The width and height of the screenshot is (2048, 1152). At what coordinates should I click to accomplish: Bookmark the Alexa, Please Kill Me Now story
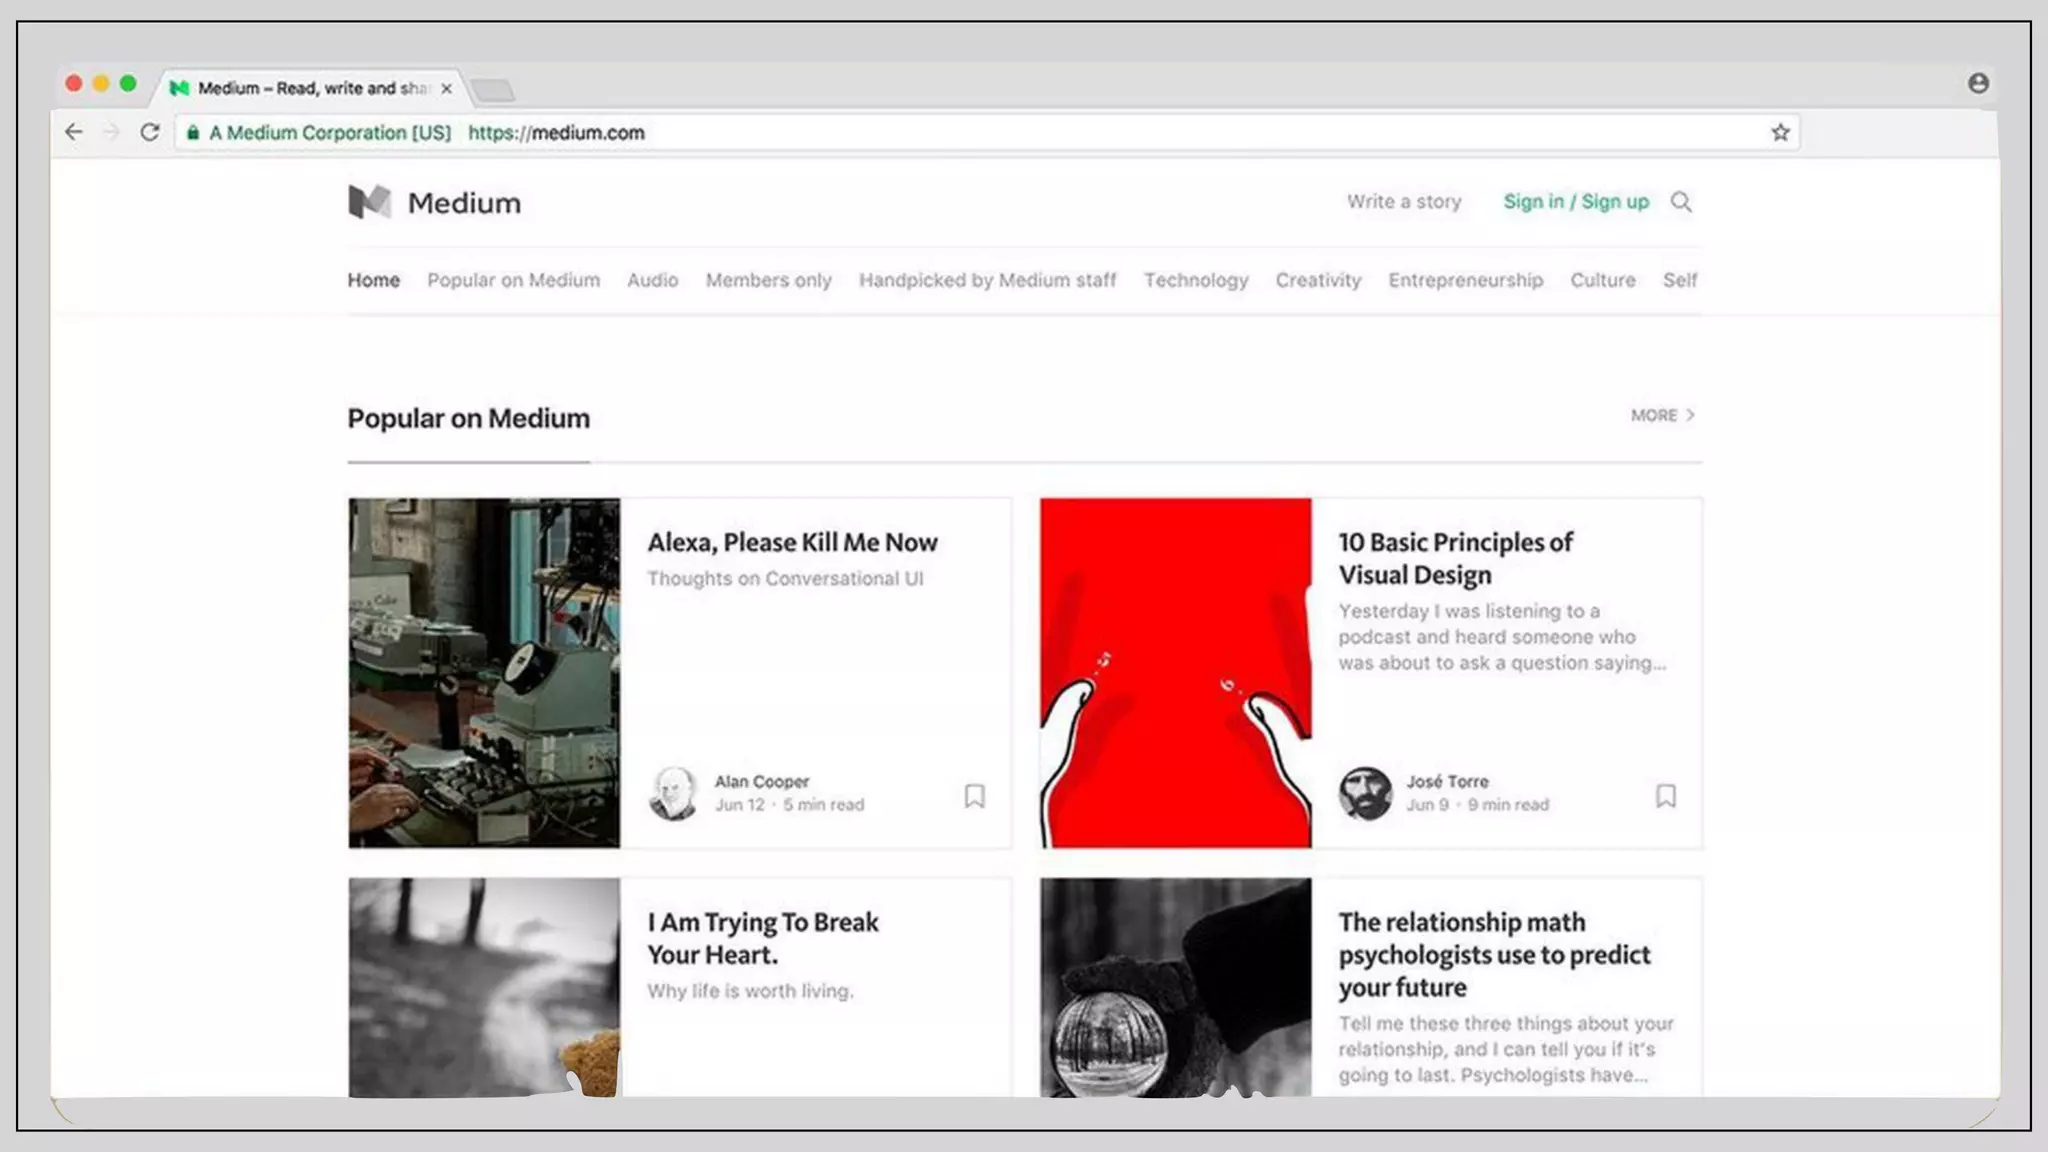[974, 796]
